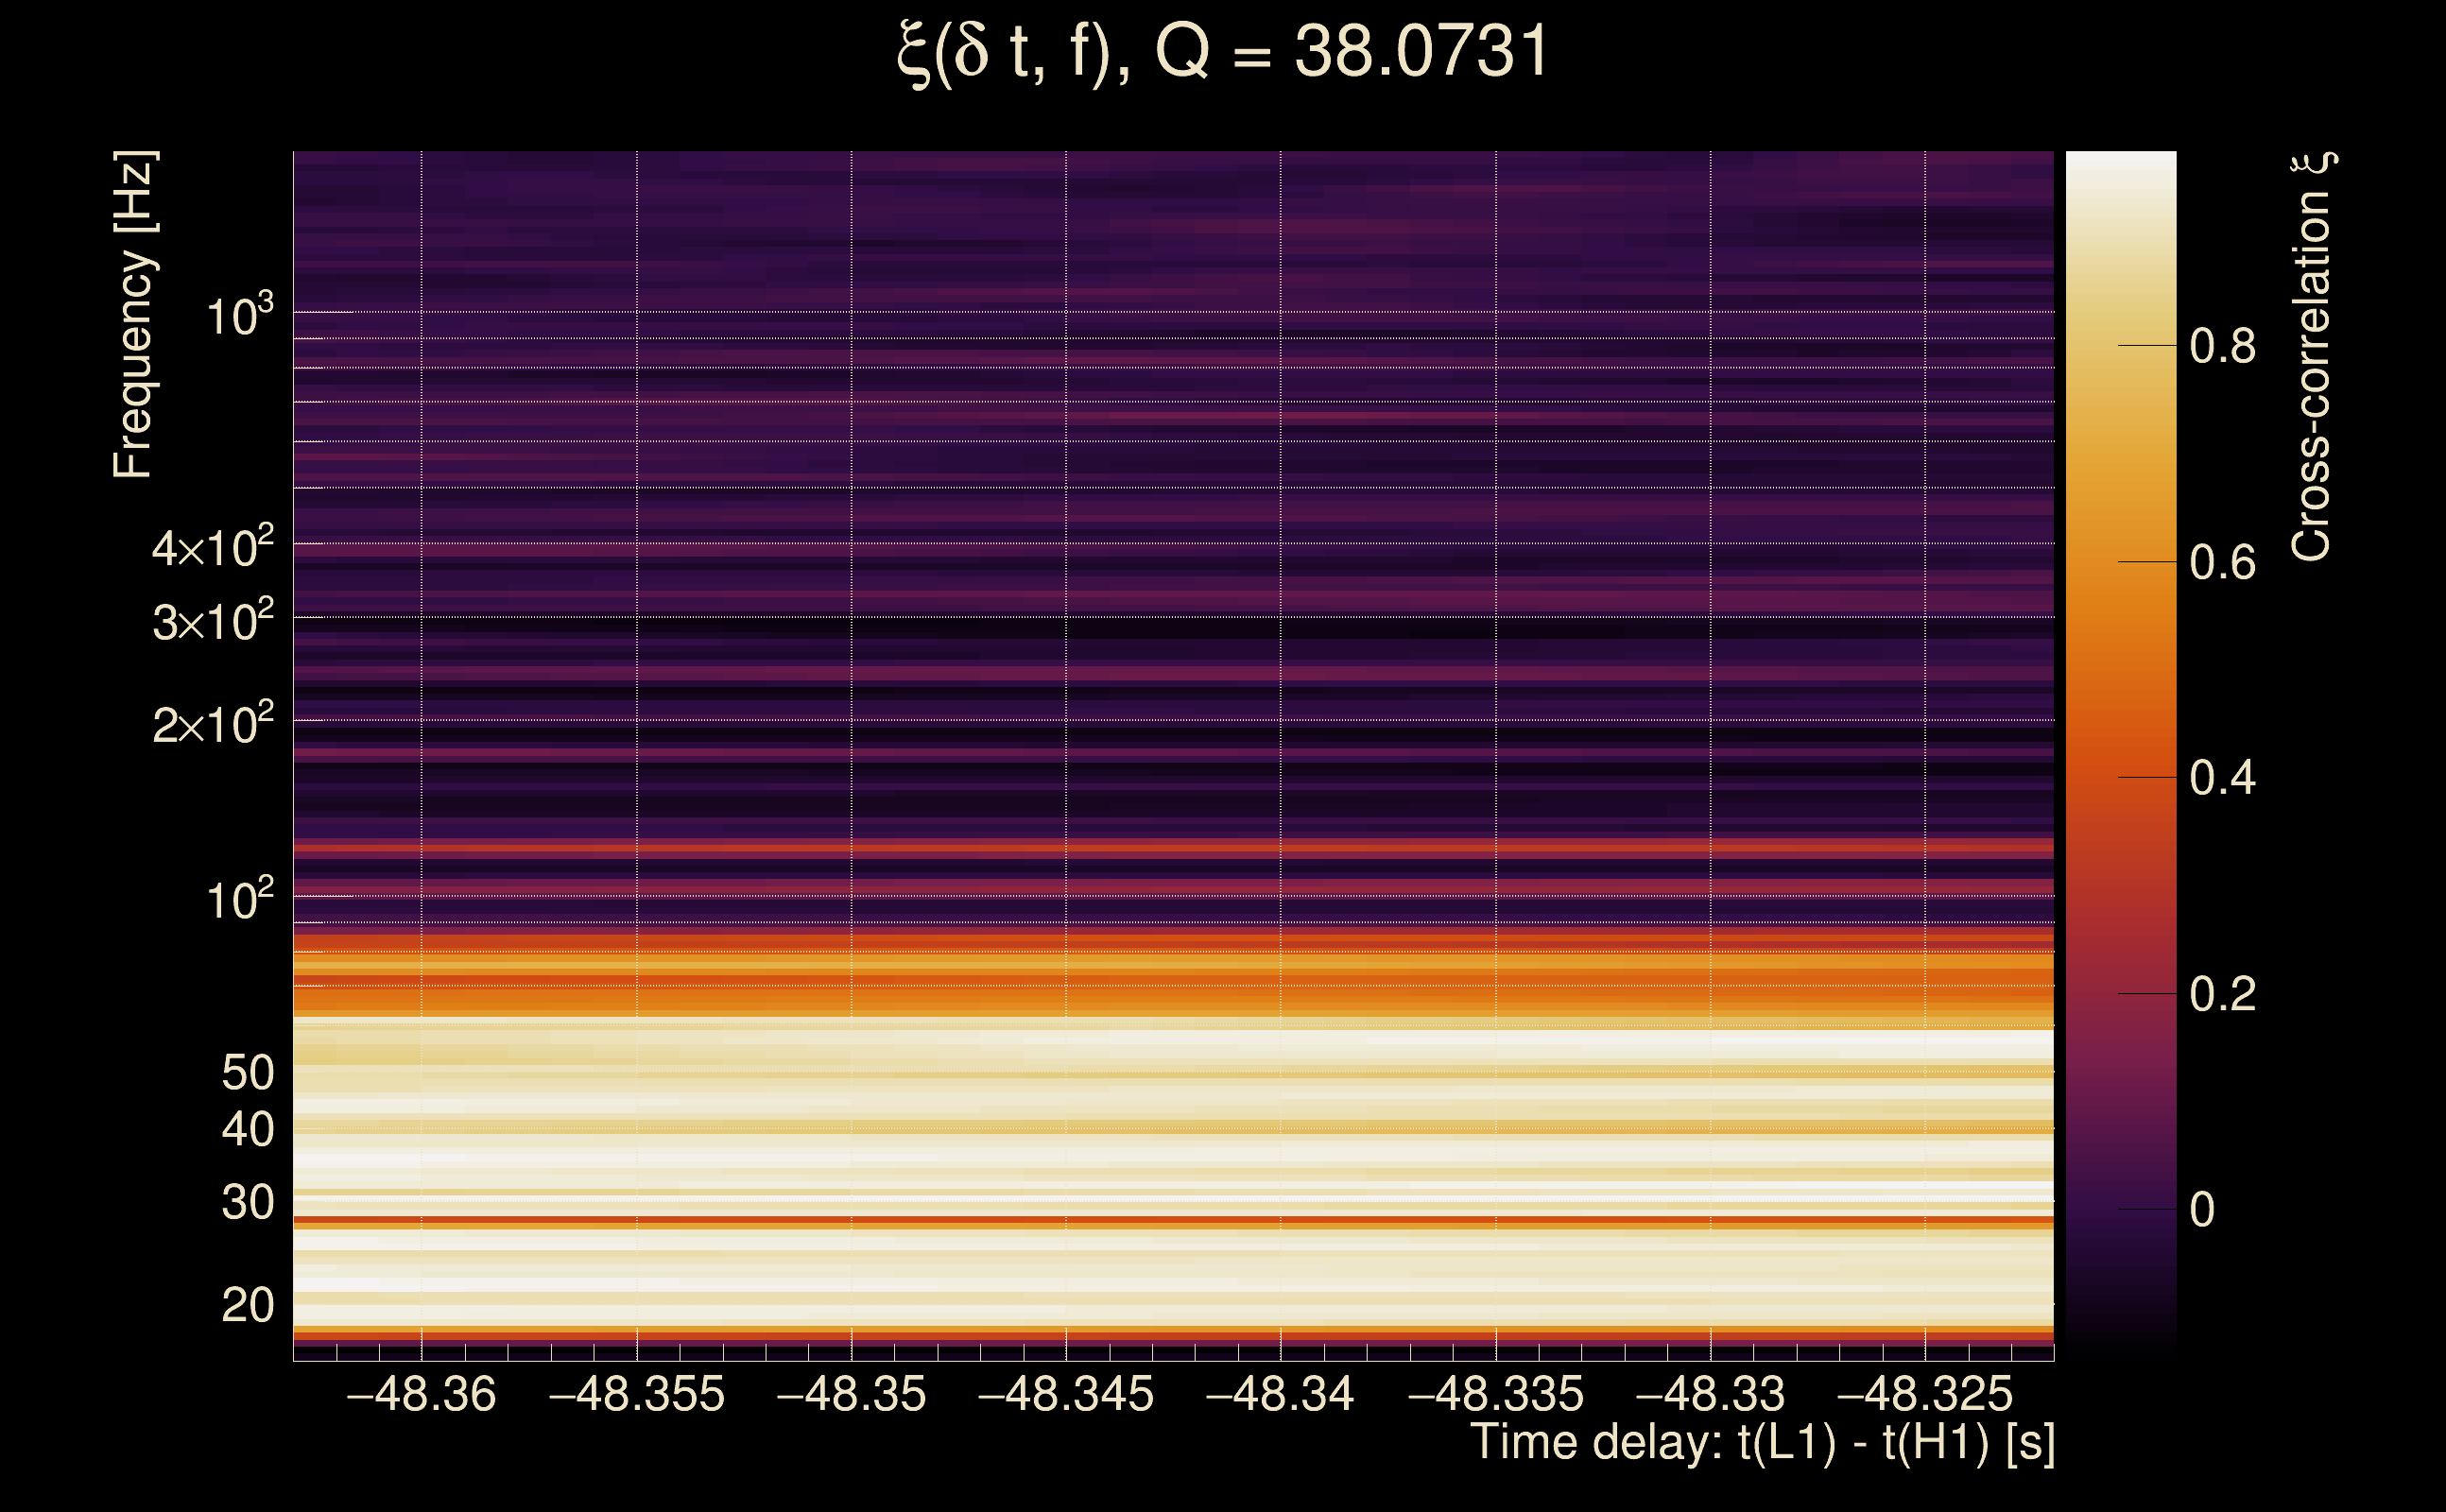The height and width of the screenshot is (1512, 2446).
Task: Click the 0.8 tick on the colorbar
Action: pos(2222,346)
